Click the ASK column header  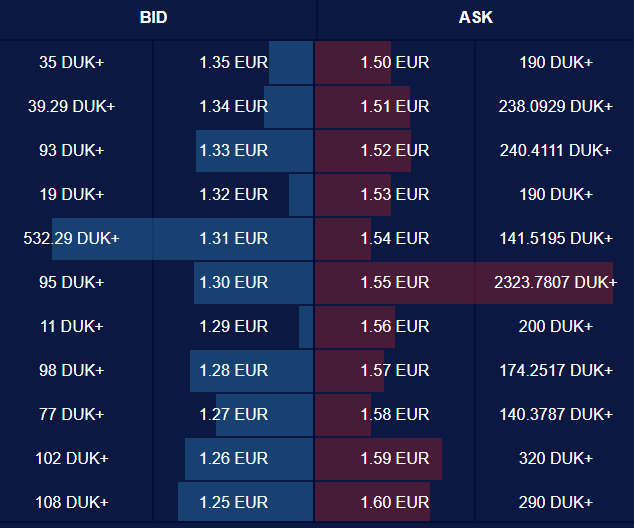[x=476, y=18]
